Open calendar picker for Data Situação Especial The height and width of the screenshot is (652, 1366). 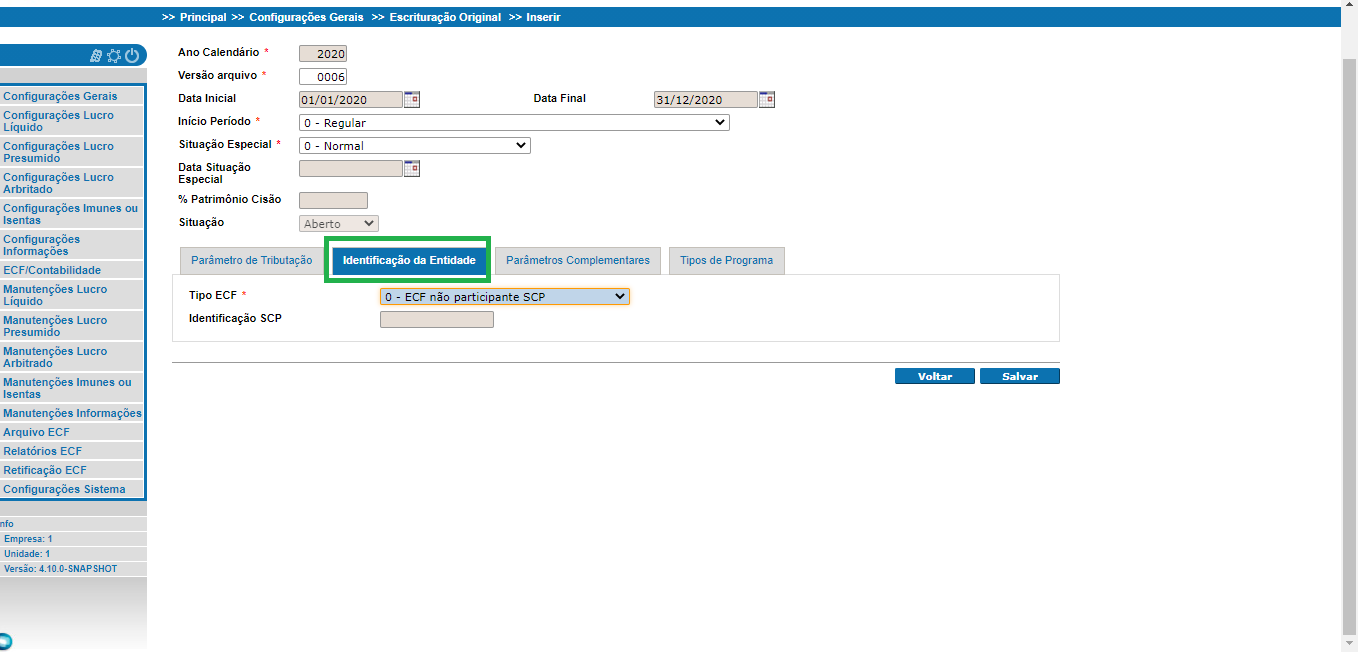click(412, 168)
